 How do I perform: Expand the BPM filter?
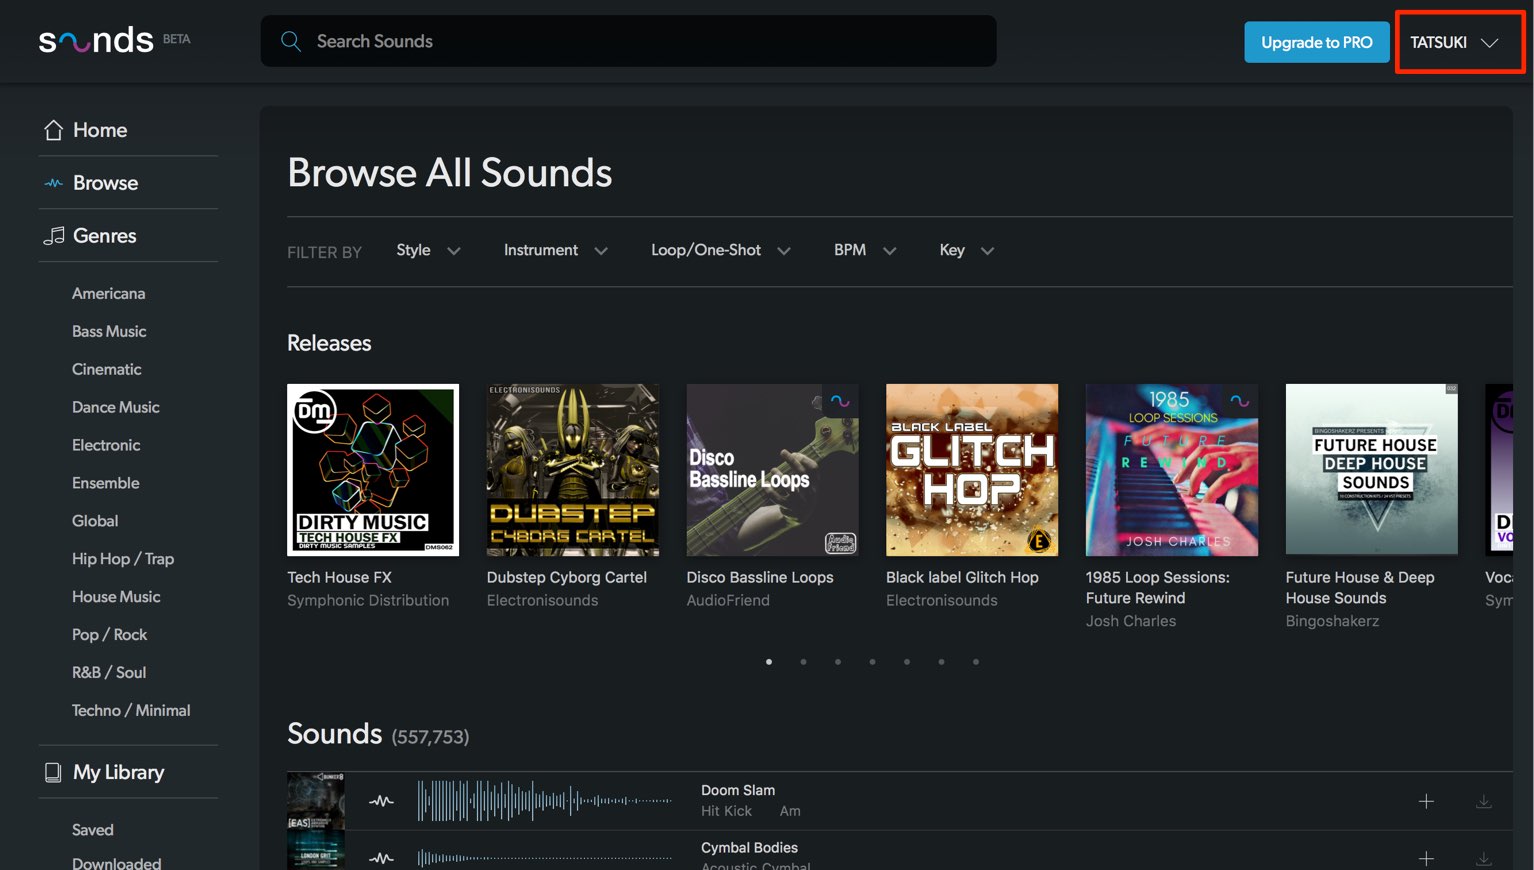coord(865,250)
